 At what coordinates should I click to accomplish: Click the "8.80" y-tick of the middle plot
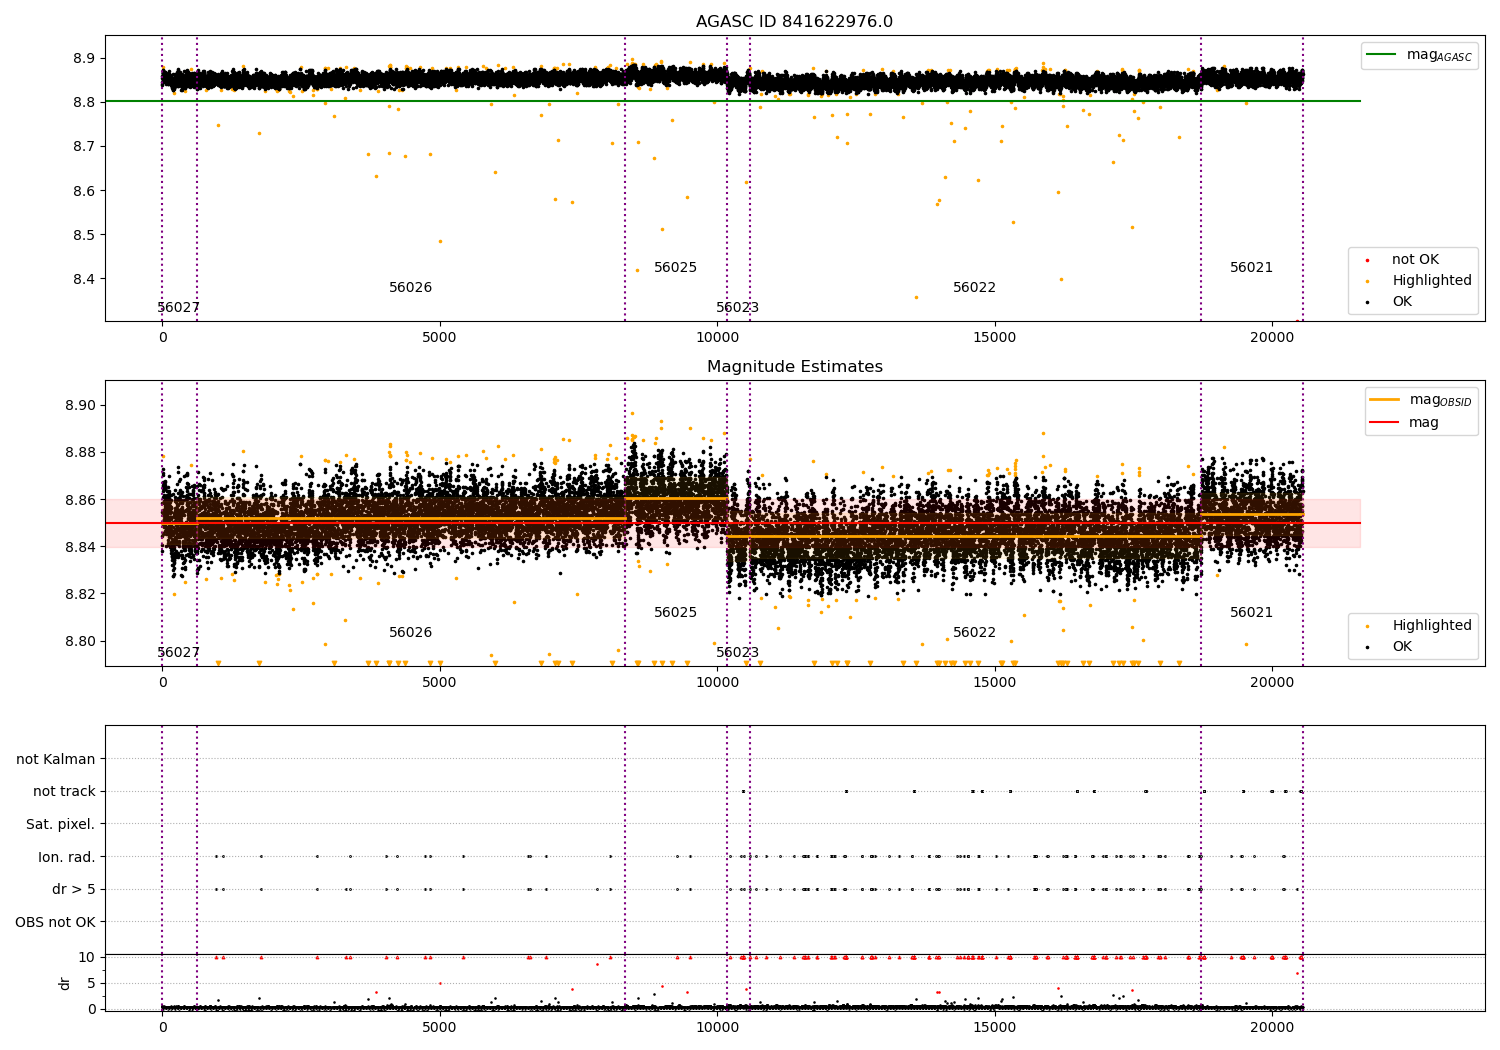(x=80, y=641)
